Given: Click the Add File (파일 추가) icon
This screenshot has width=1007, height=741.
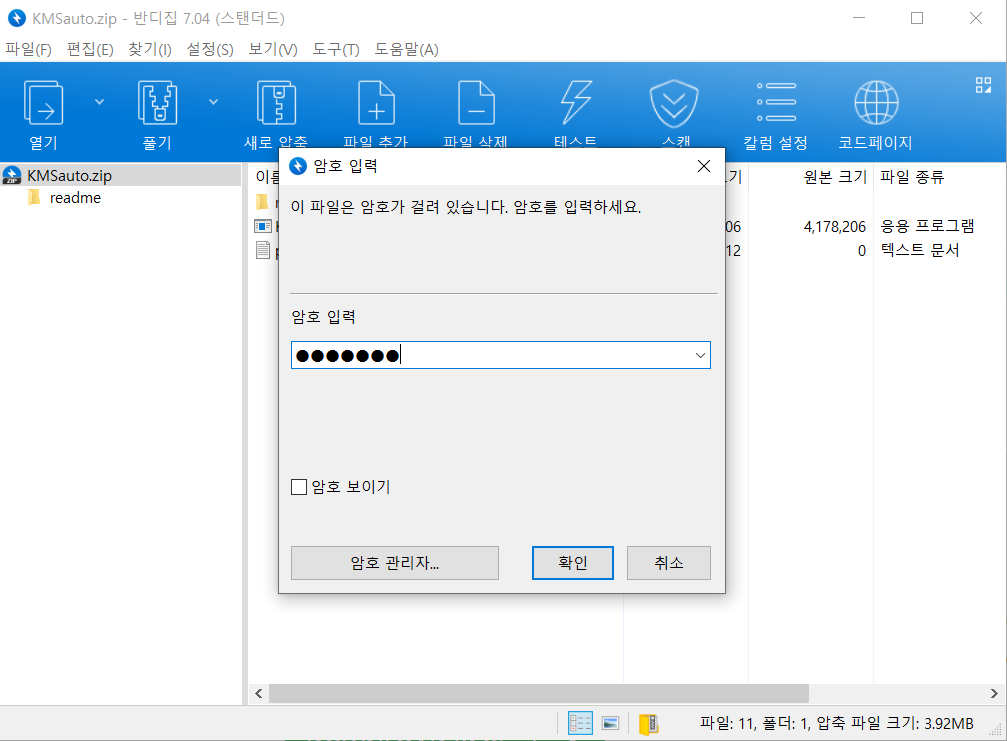Looking at the screenshot, I should 376,103.
